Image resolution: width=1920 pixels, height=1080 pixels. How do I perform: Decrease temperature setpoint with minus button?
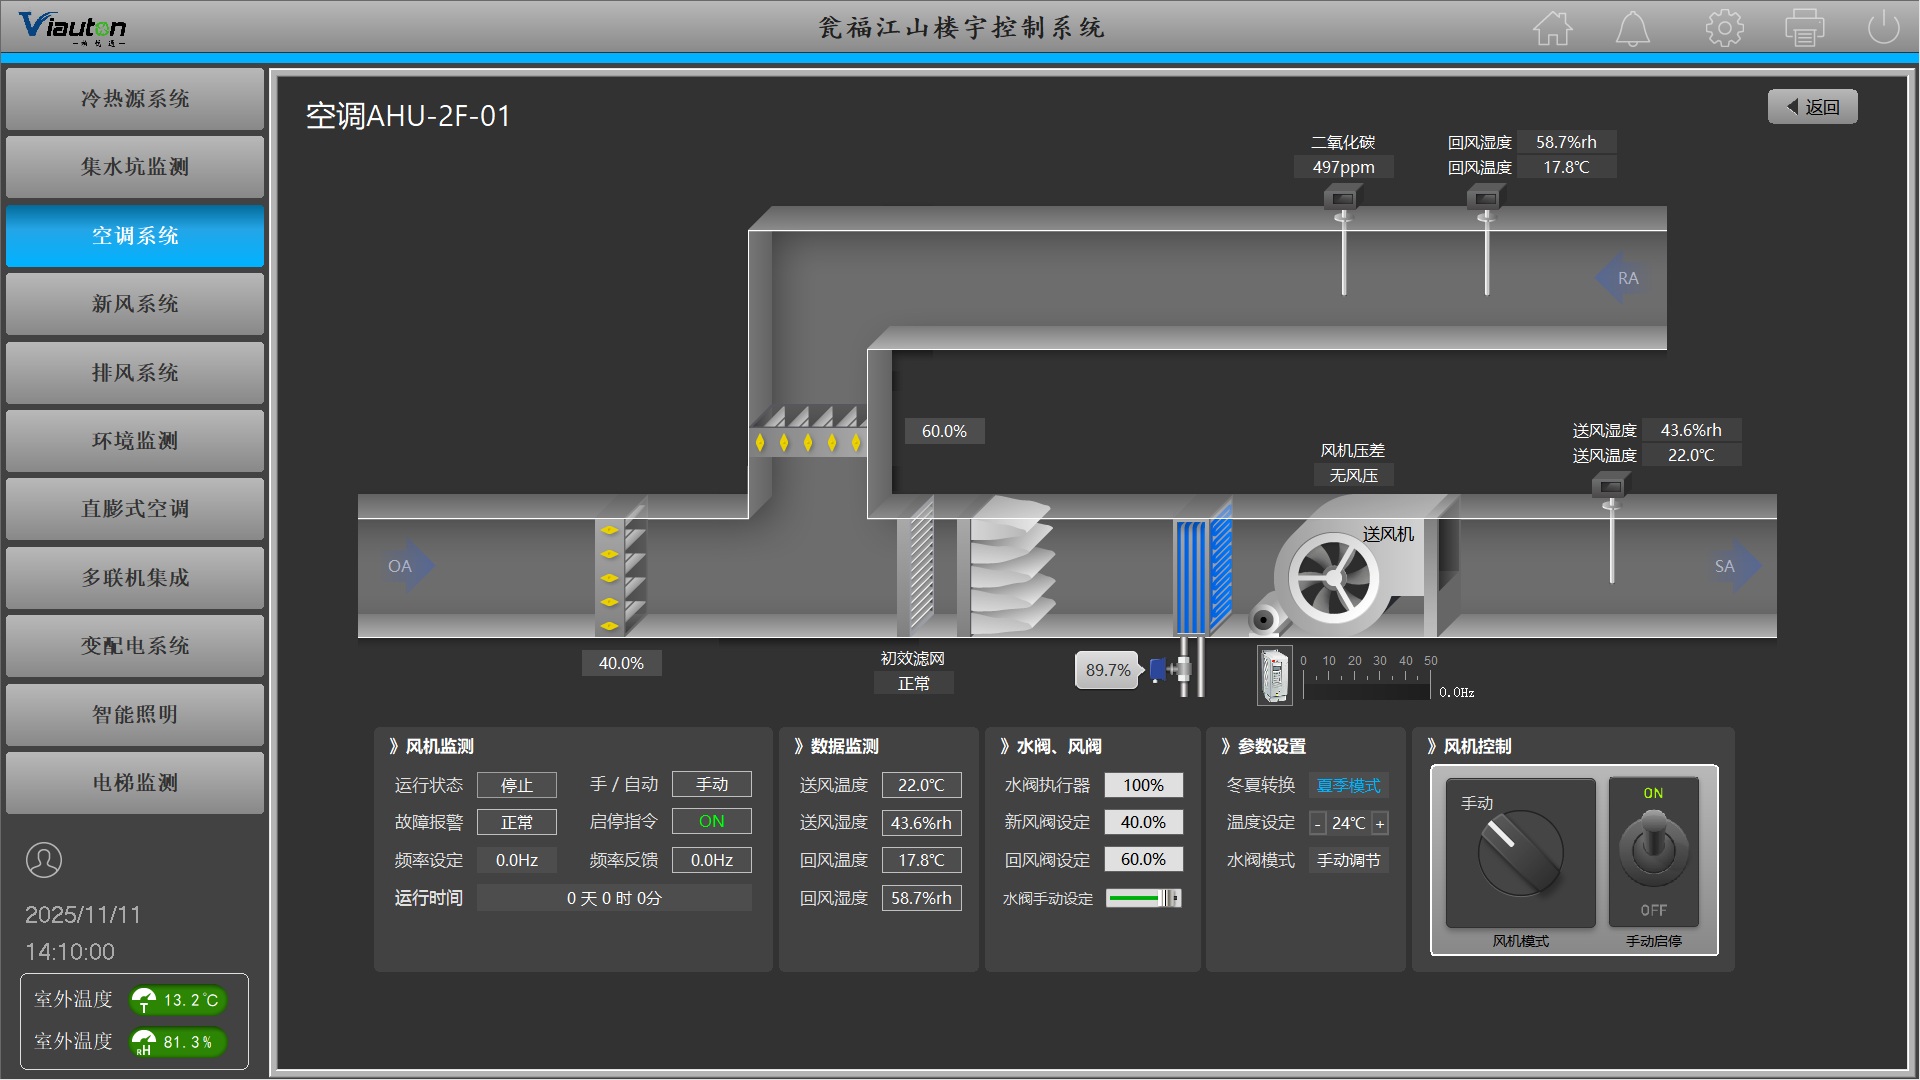(1318, 824)
